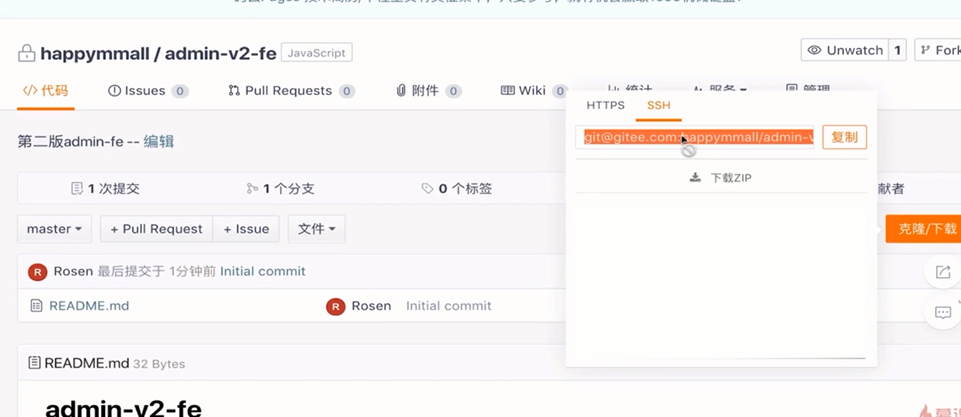Click the Unwatch button
Image resolution: width=961 pixels, height=417 pixels.
[845, 50]
